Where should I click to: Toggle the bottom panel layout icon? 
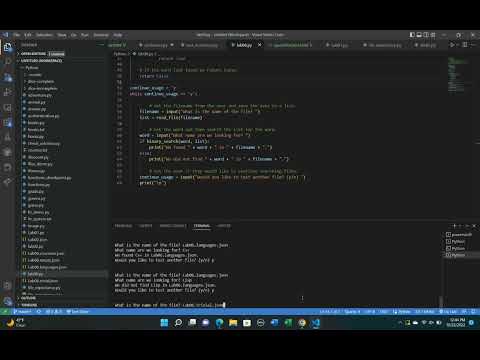[419, 35]
